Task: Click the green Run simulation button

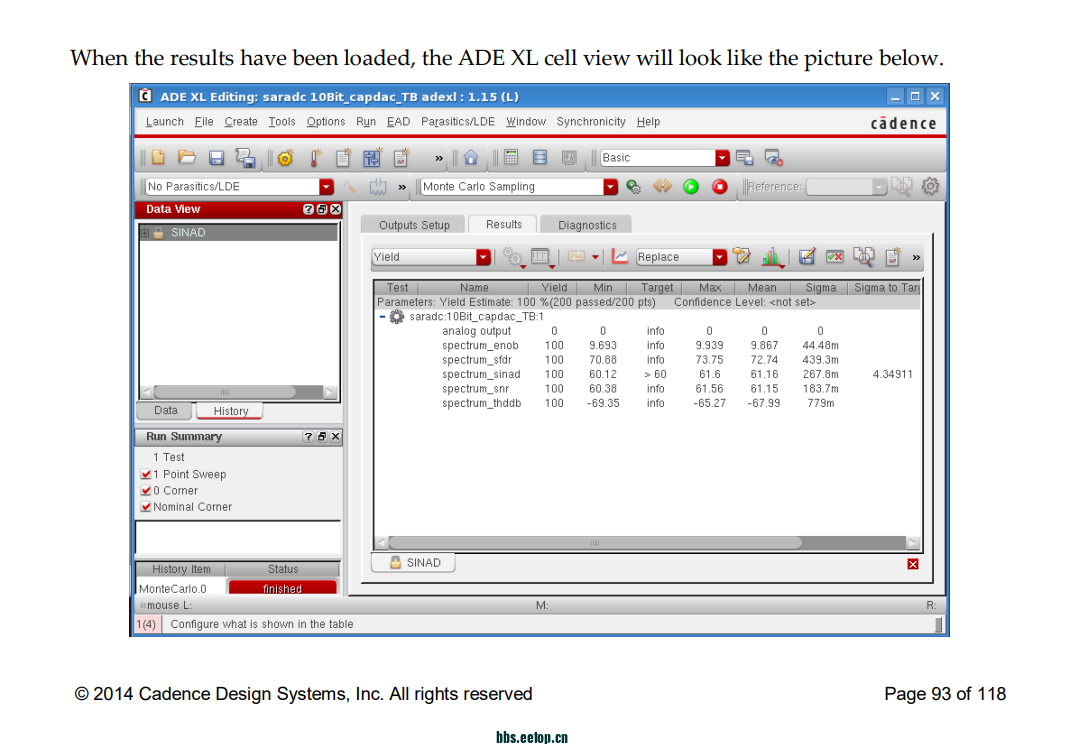Action: [x=691, y=187]
